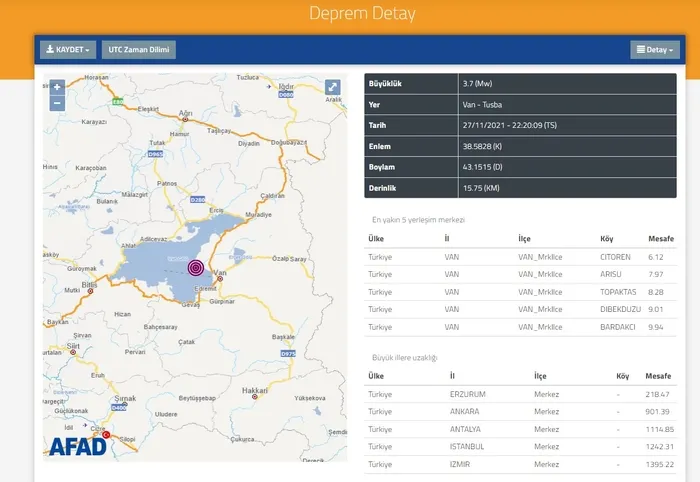This screenshot has width=700, height=482.
Task: Select the CITOREN nearest settlement row
Action: 521,257
